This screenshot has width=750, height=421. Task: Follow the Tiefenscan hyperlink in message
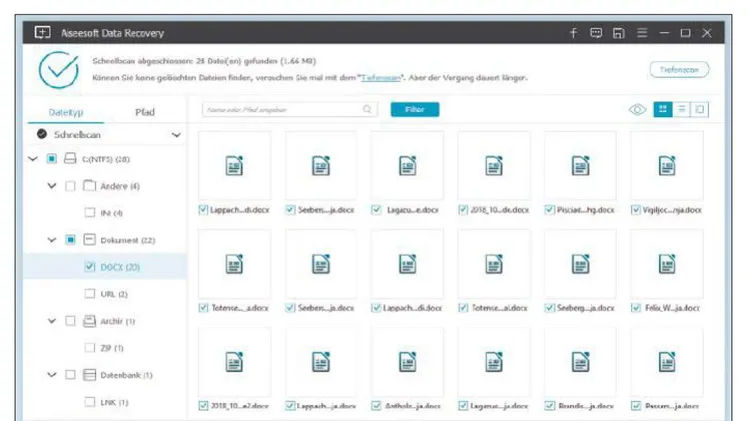[x=381, y=78]
